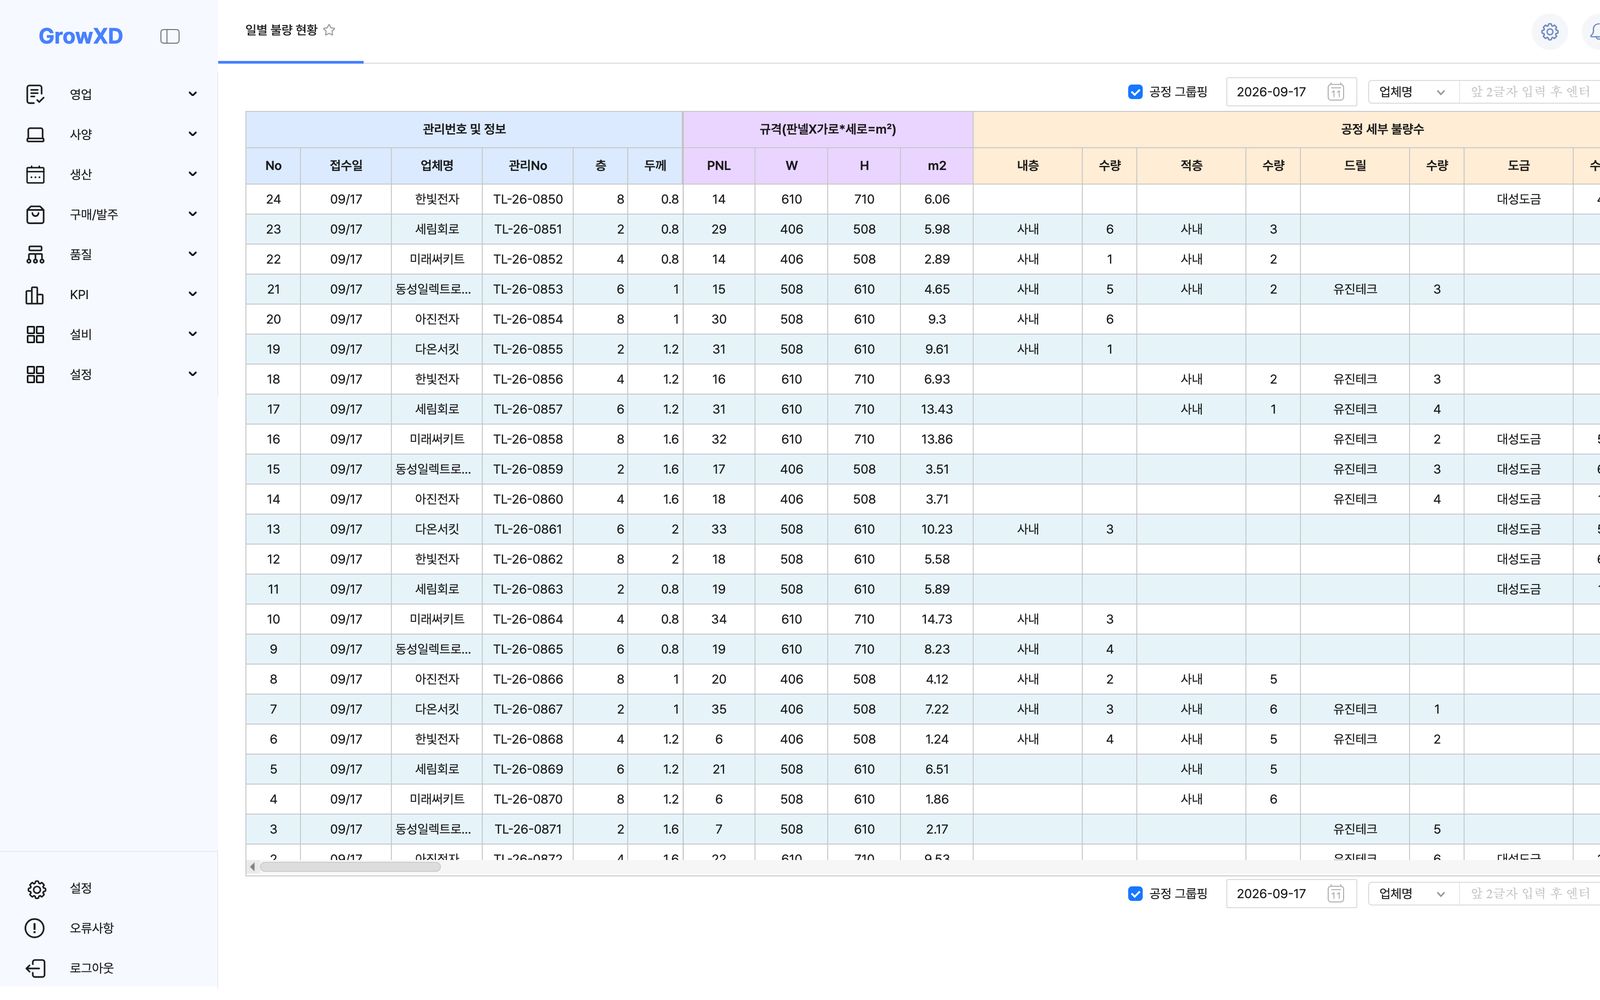Click the 오류사항 alert circle icon
1600x1000 pixels.
tap(35, 928)
